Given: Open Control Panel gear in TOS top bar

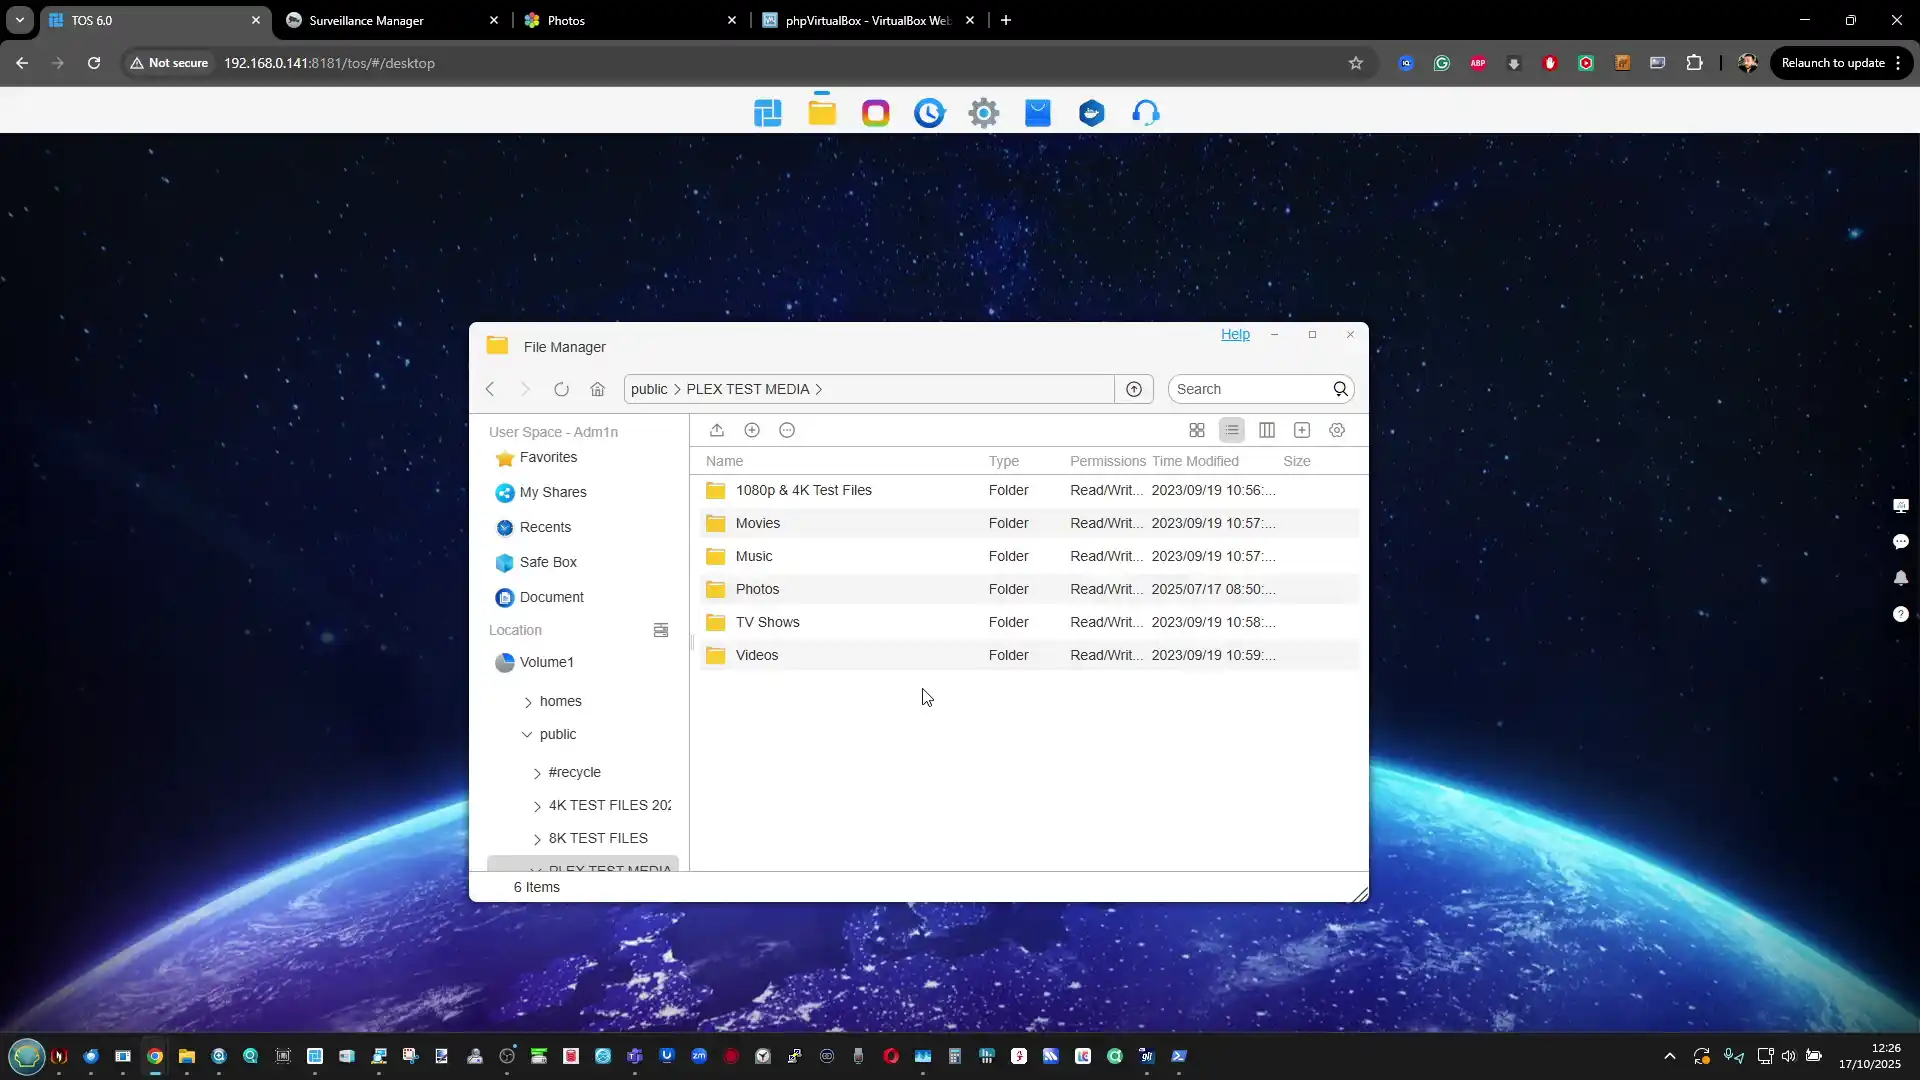Looking at the screenshot, I should click(x=983, y=113).
